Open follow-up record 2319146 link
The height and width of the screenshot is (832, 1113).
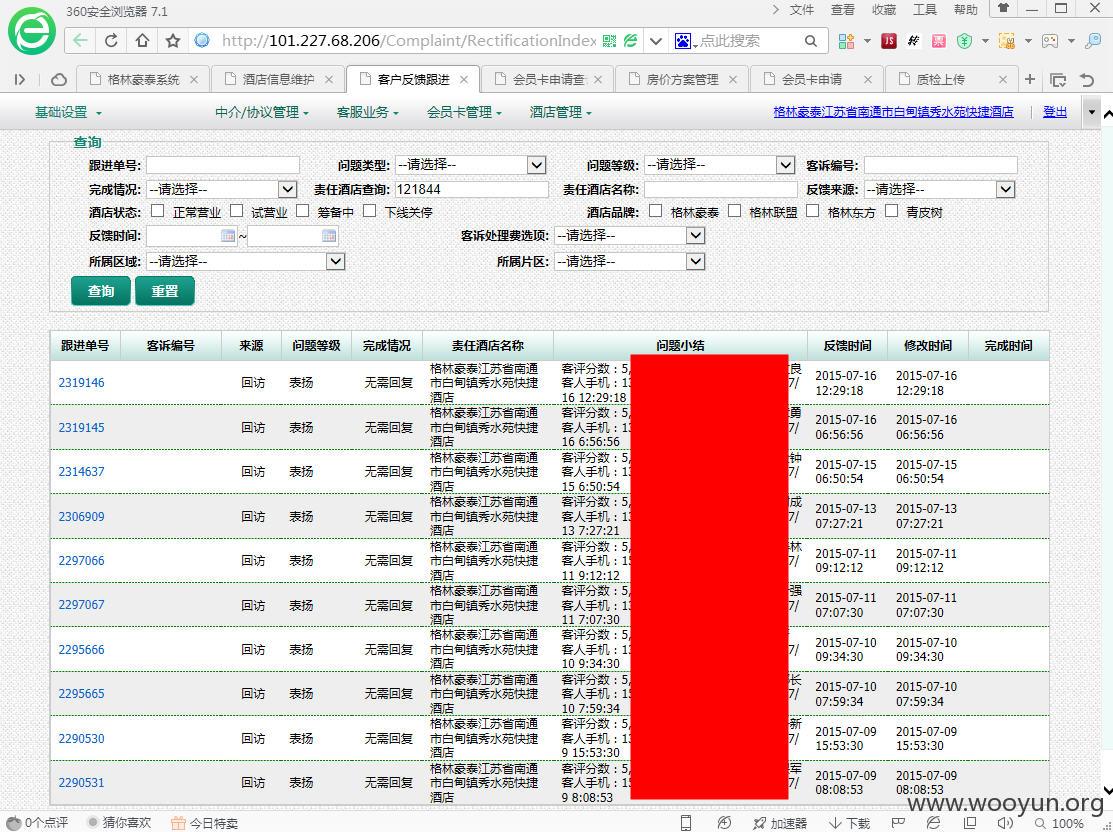point(81,383)
